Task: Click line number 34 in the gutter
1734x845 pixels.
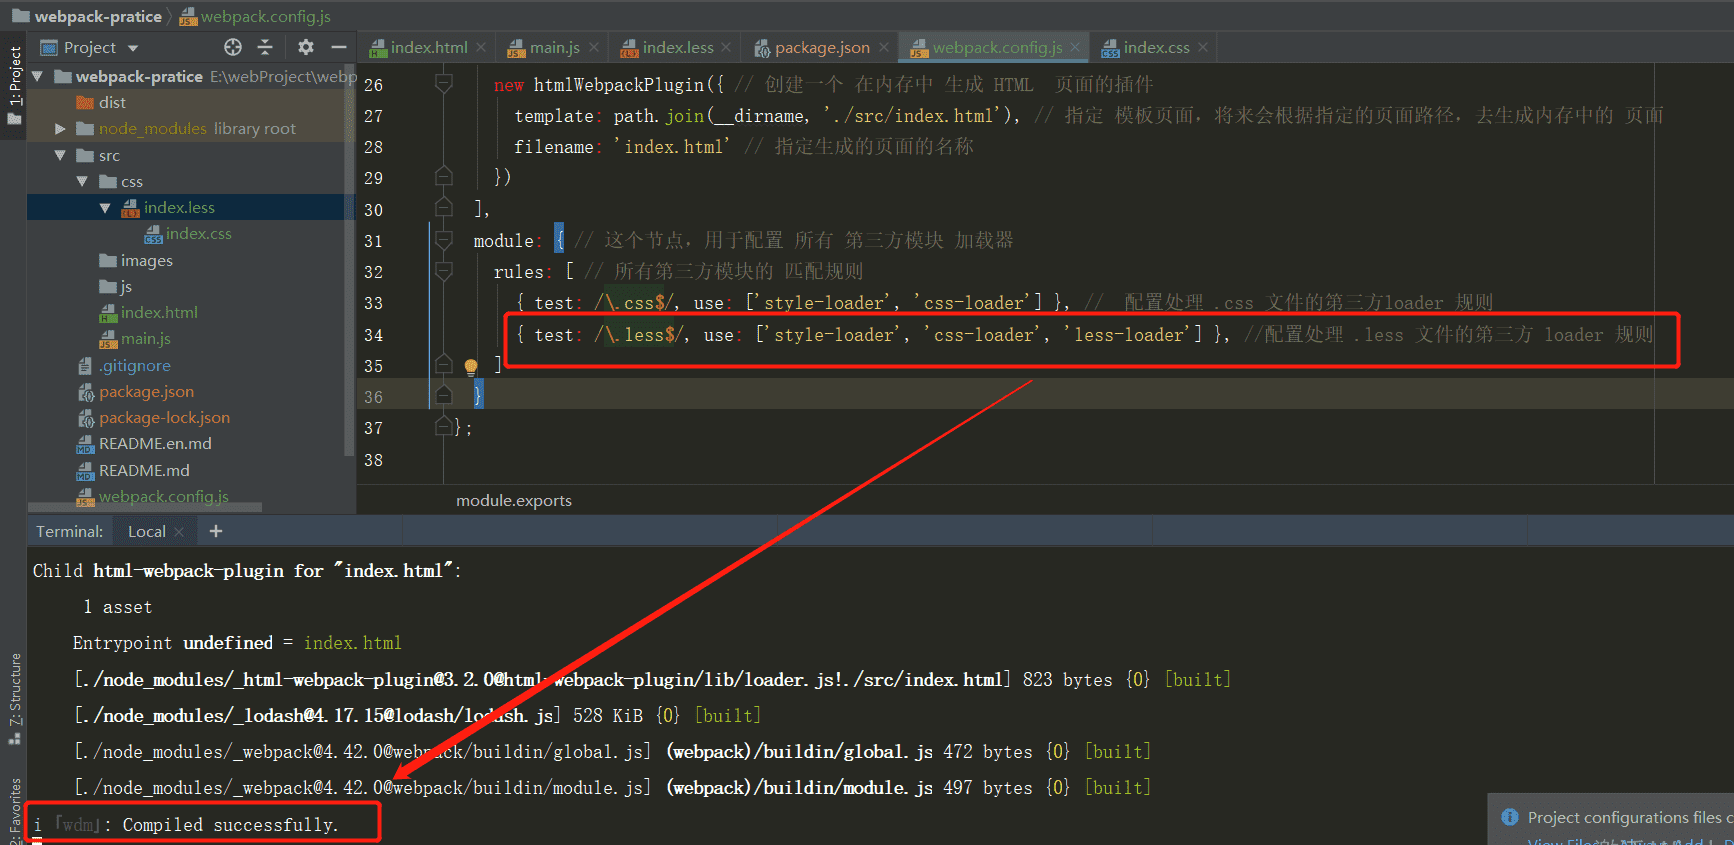Action: pos(373,335)
